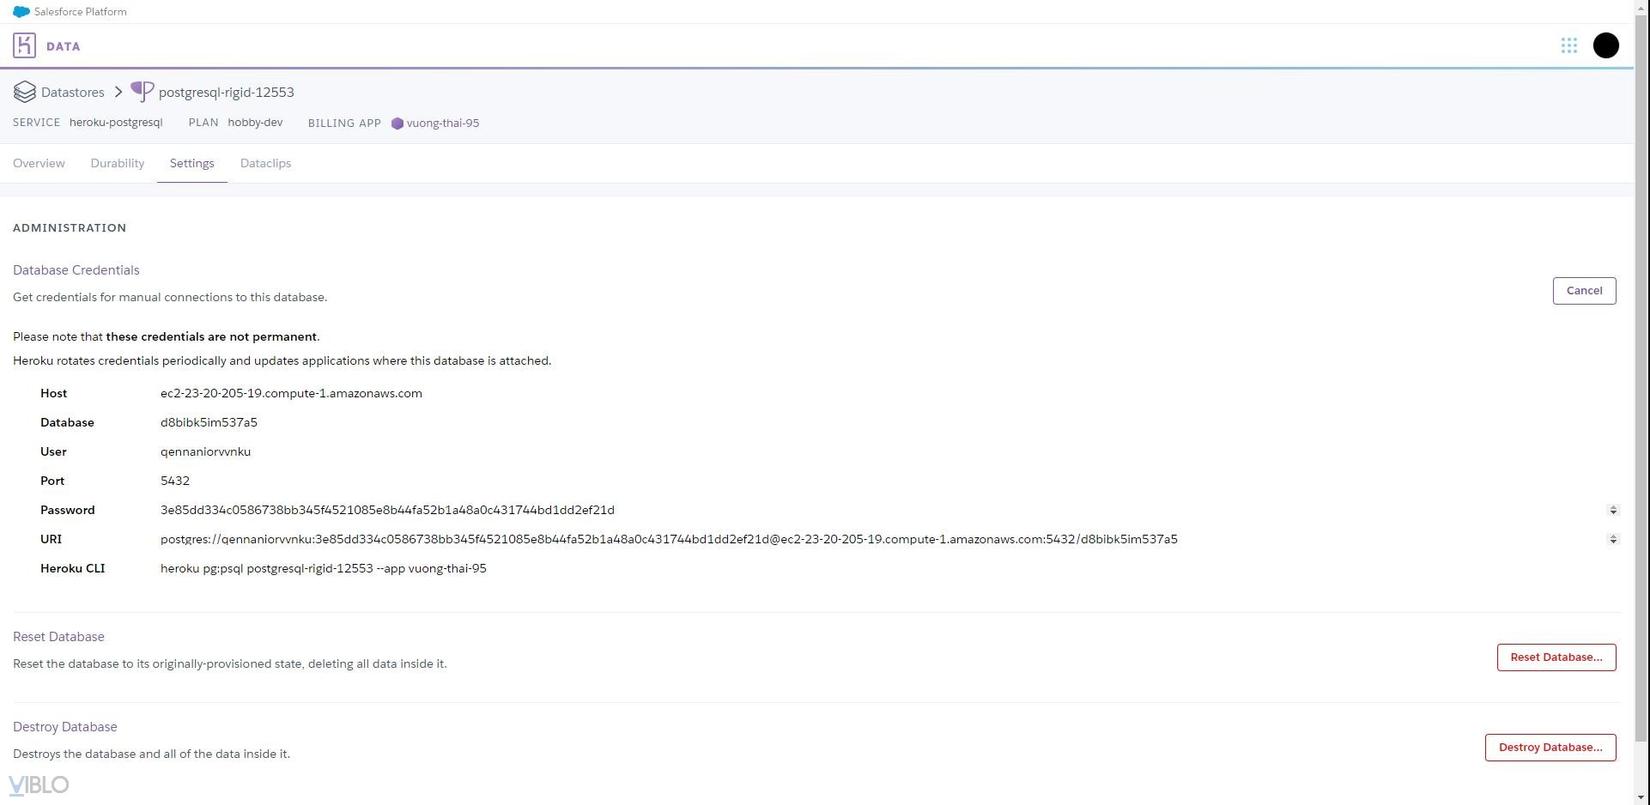
Task: Click the postgresql-rigid-12553 breadcrumb title
Action: (226, 92)
